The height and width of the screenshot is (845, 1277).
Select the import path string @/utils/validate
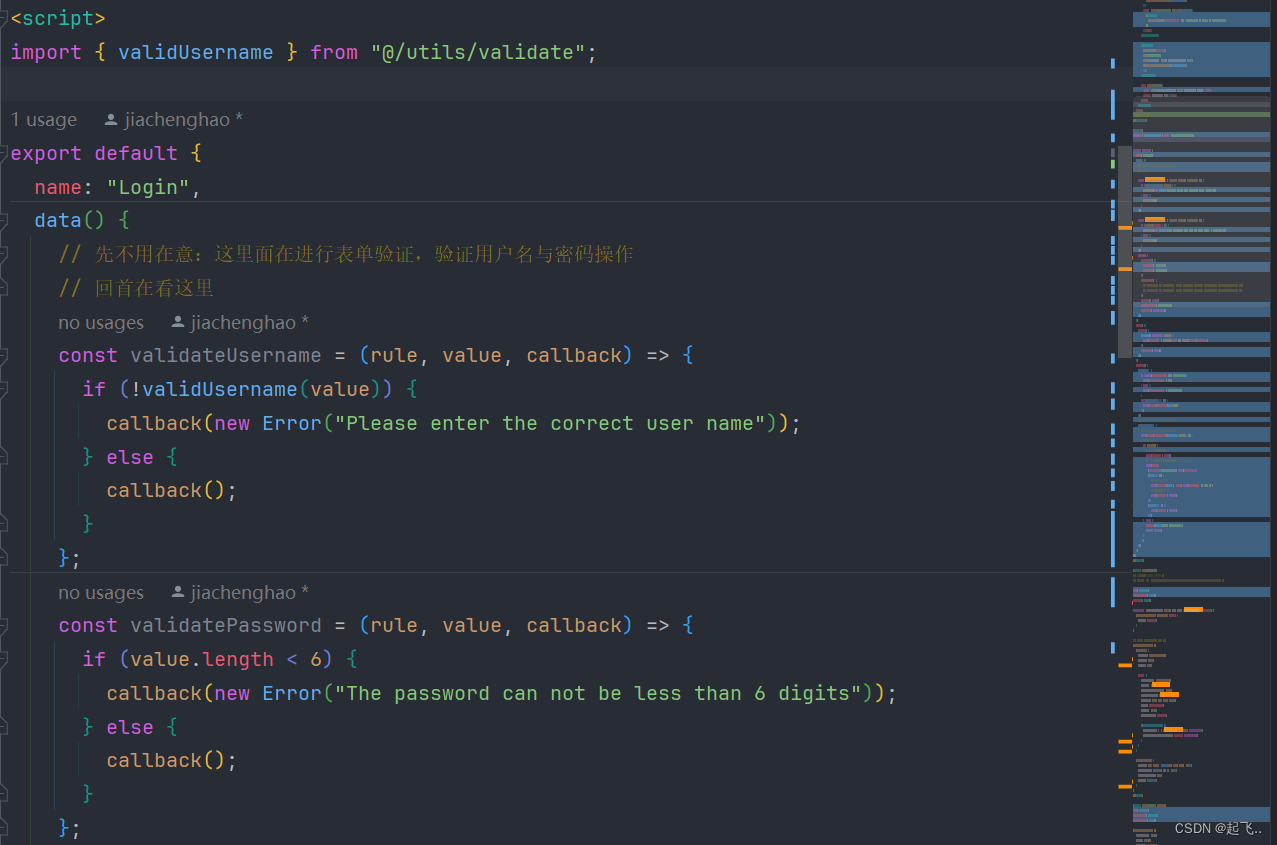[480, 52]
